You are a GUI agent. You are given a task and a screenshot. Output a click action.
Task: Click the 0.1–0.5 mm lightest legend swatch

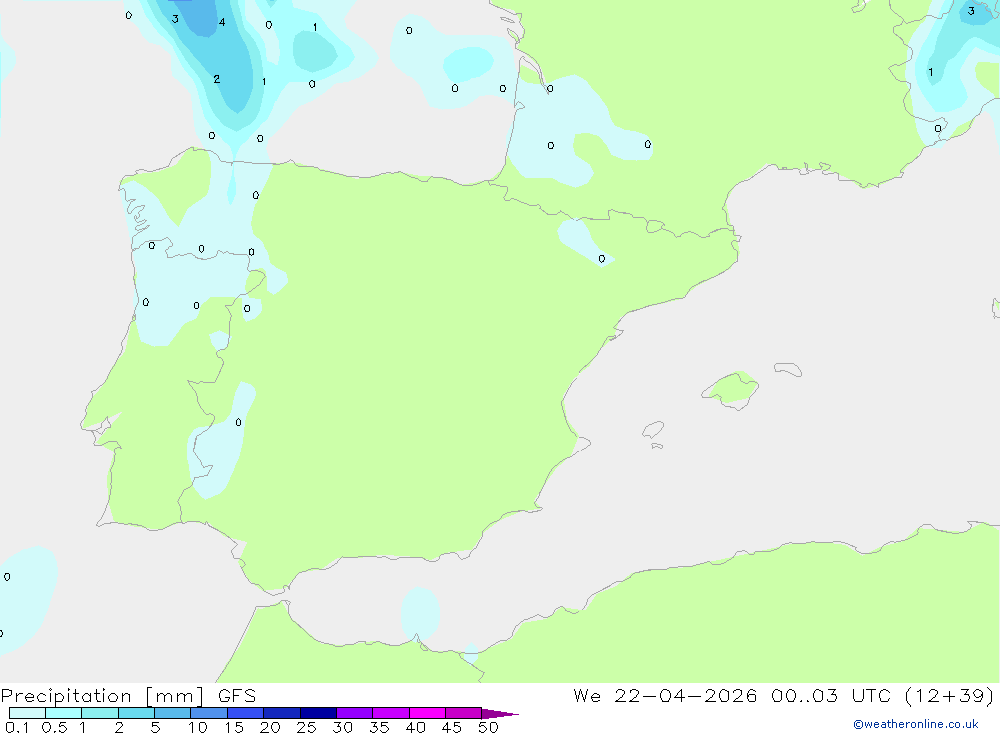[27, 713]
